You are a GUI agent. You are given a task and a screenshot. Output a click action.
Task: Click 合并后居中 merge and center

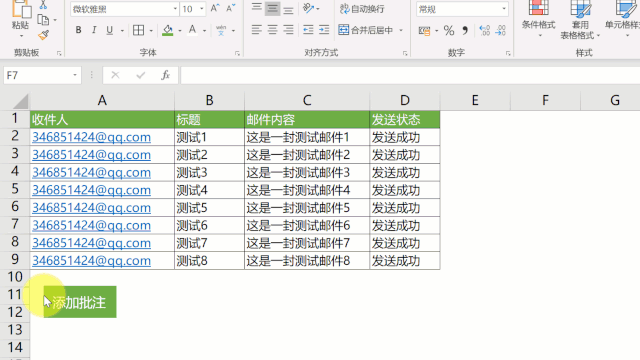[x=366, y=30]
